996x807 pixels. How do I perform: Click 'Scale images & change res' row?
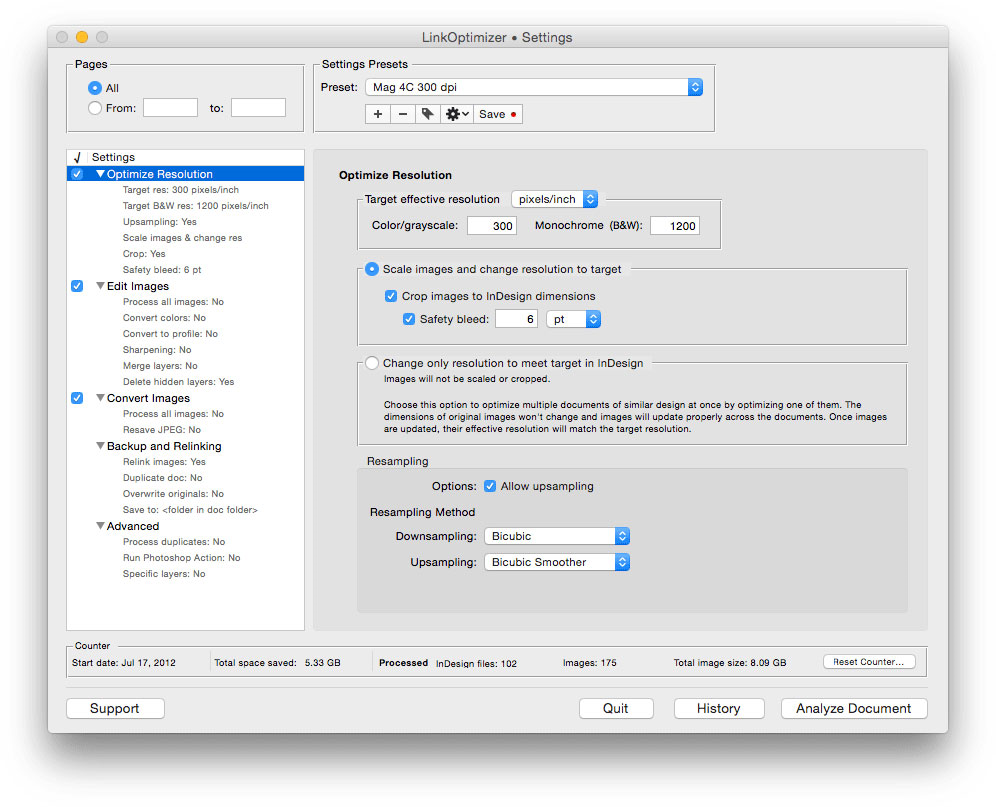(182, 238)
